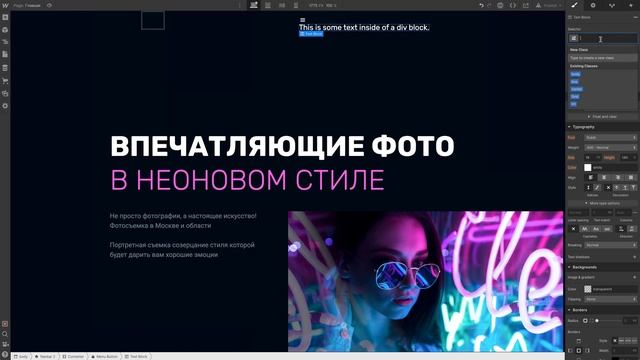Toggle page preview eye icon

pyautogui.click(x=49, y=5)
